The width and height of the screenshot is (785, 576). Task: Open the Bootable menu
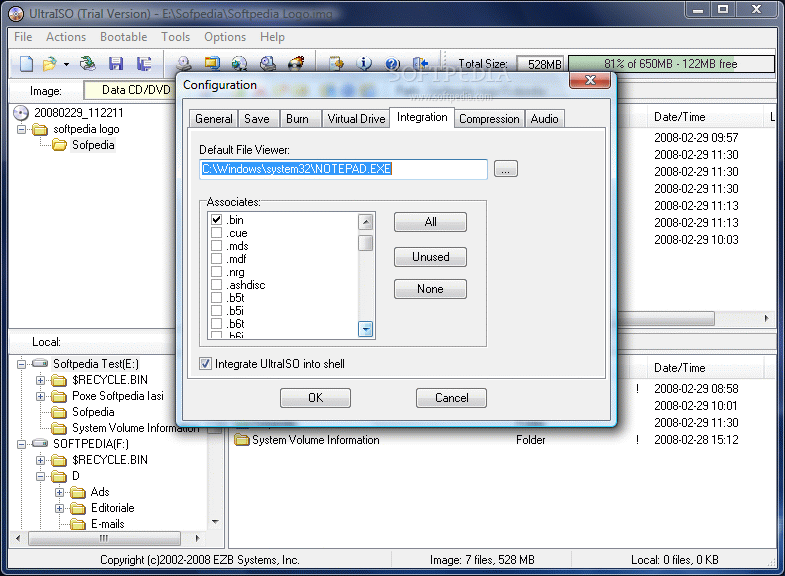pos(123,37)
